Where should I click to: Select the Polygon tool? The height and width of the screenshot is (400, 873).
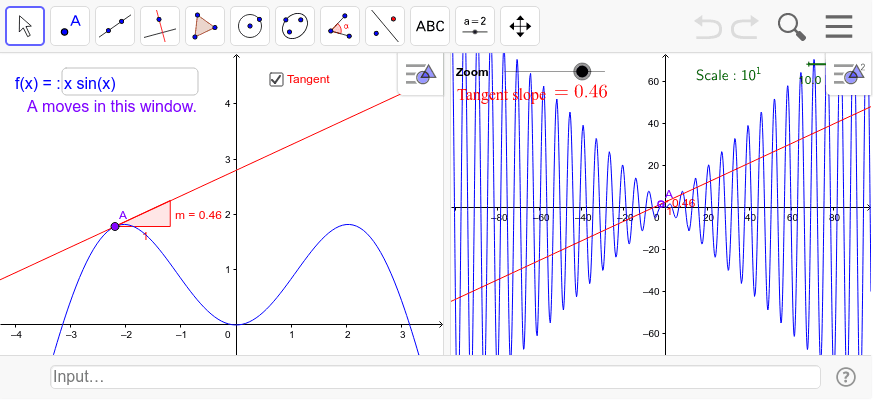(x=205, y=26)
